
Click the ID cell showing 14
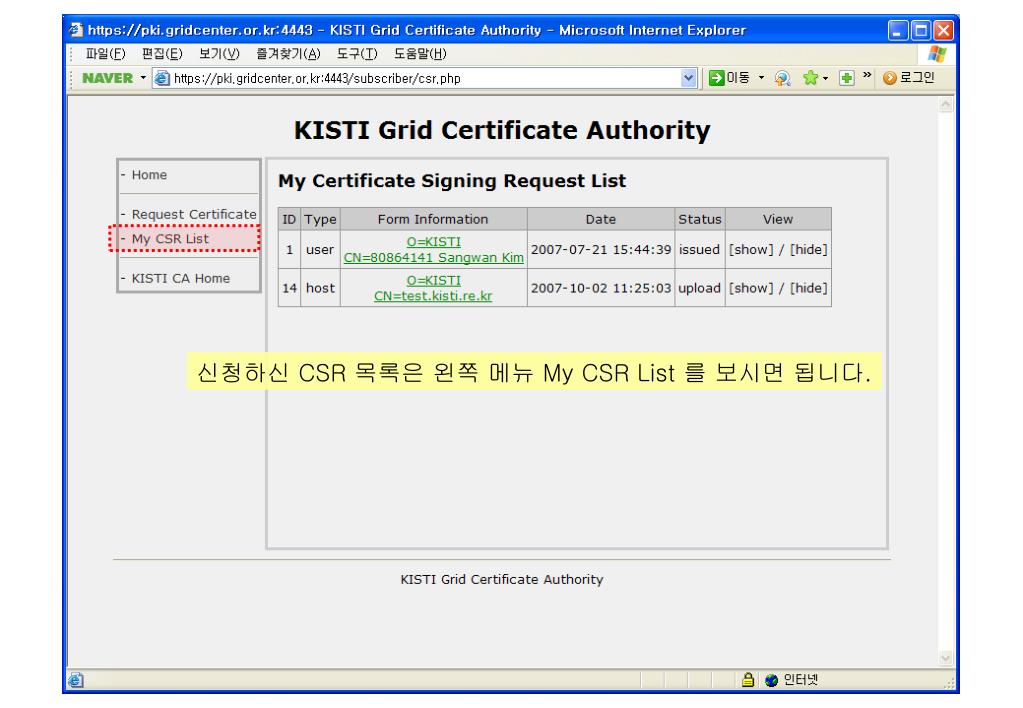tap(290, 288)
